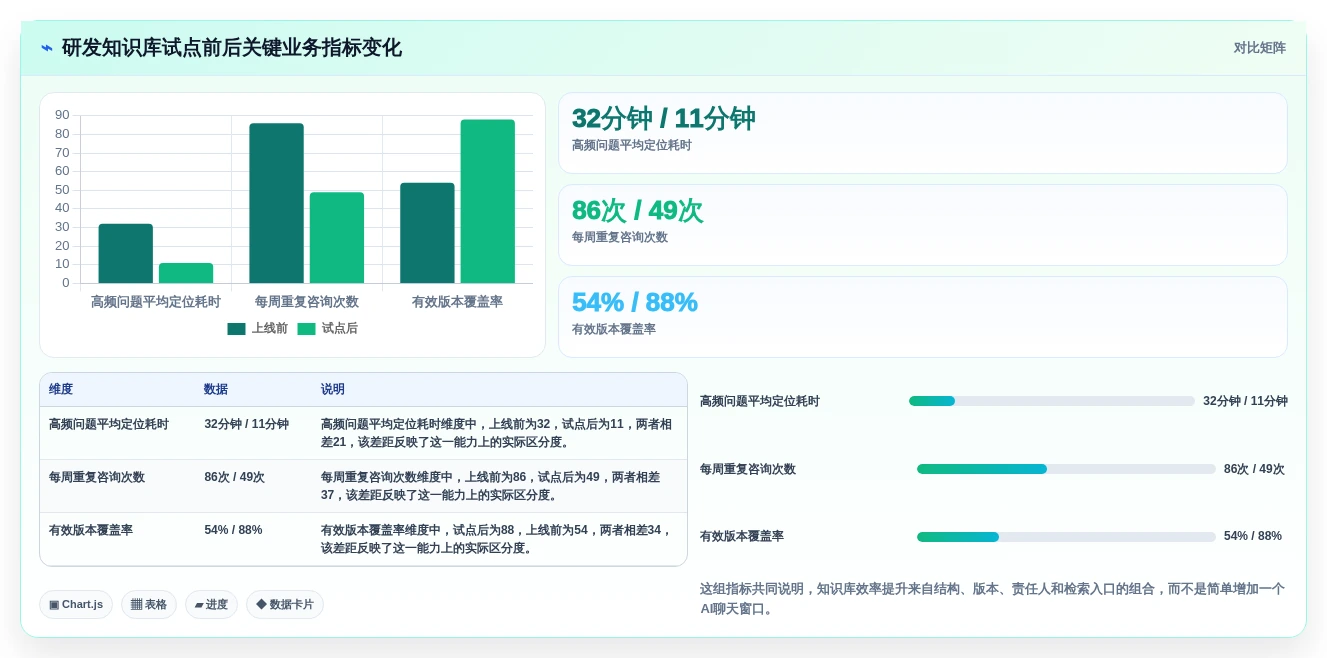The image size is (1327, 658).
Task: Click the 对比矩阵 label in the header
Action: point(1260,48)
